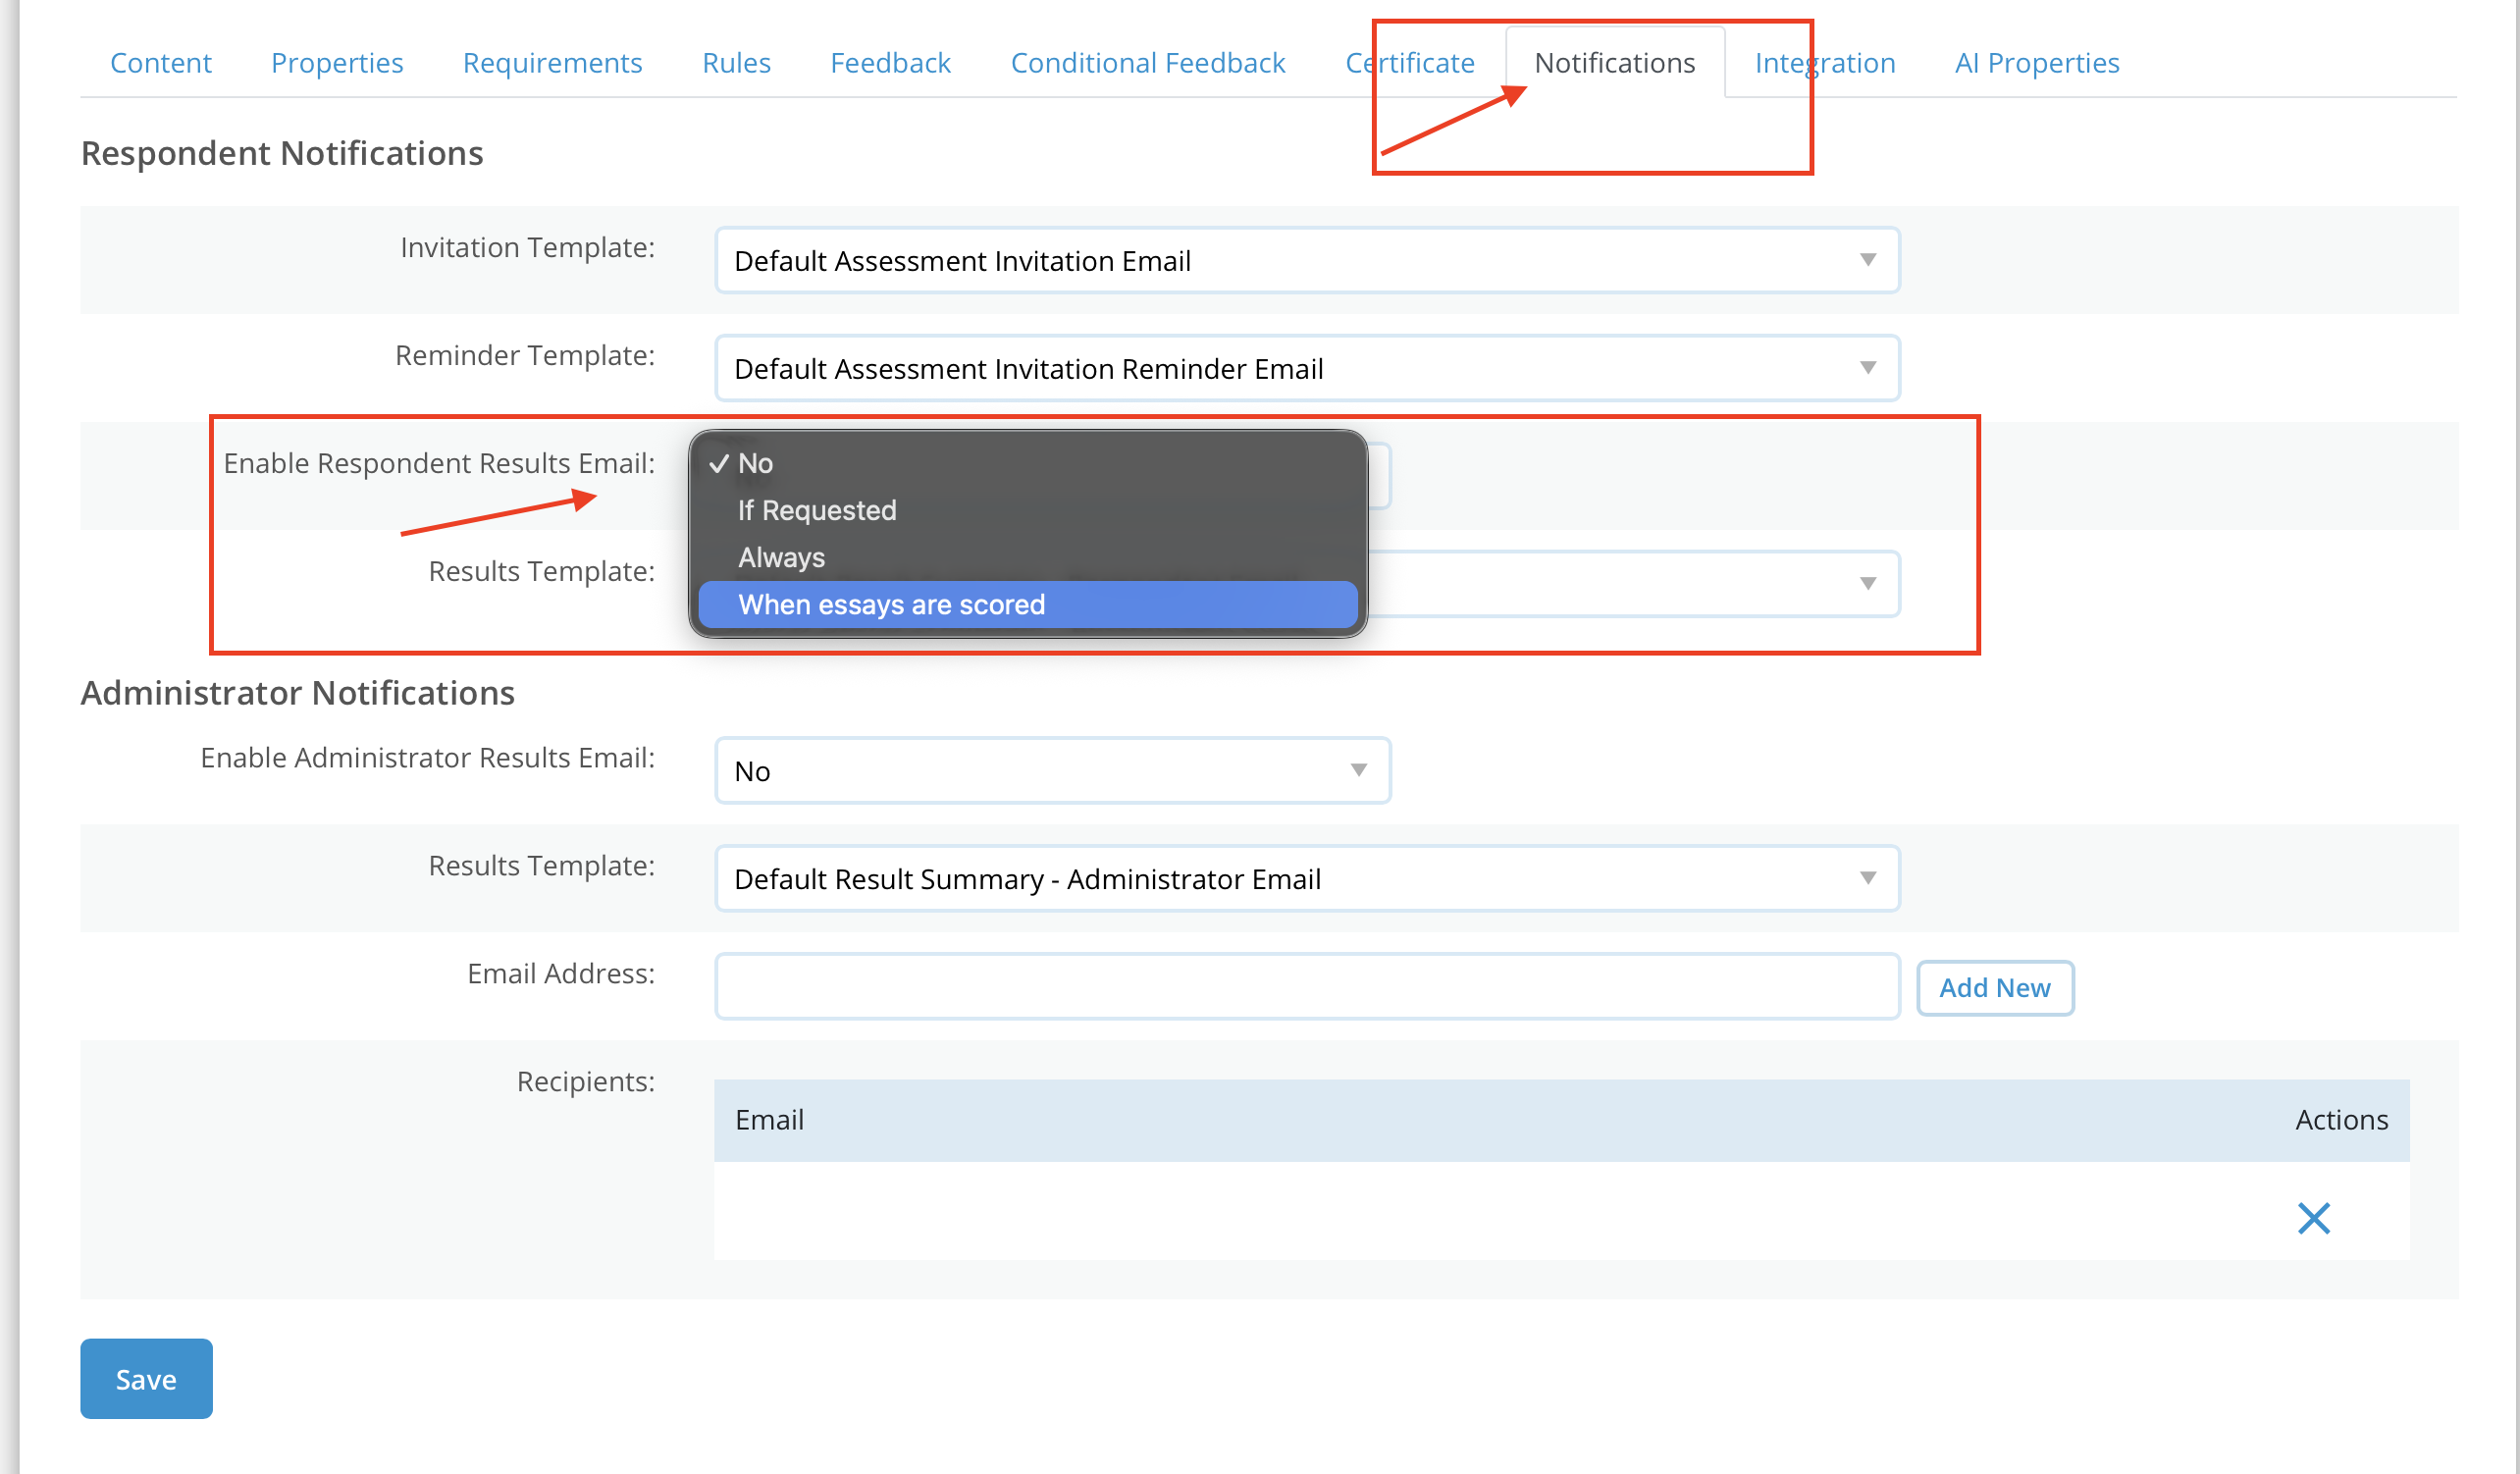Click the Enable Respondent Results Email label
This screenshot has height=1474, width=2520.
pyautogui.click(x=439, y=463)
